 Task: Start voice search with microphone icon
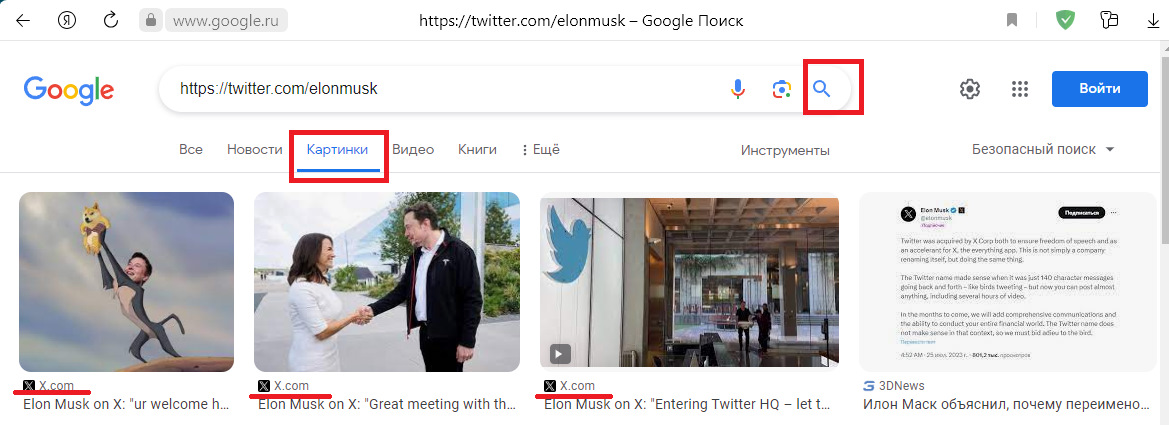[x=738, y=89]
